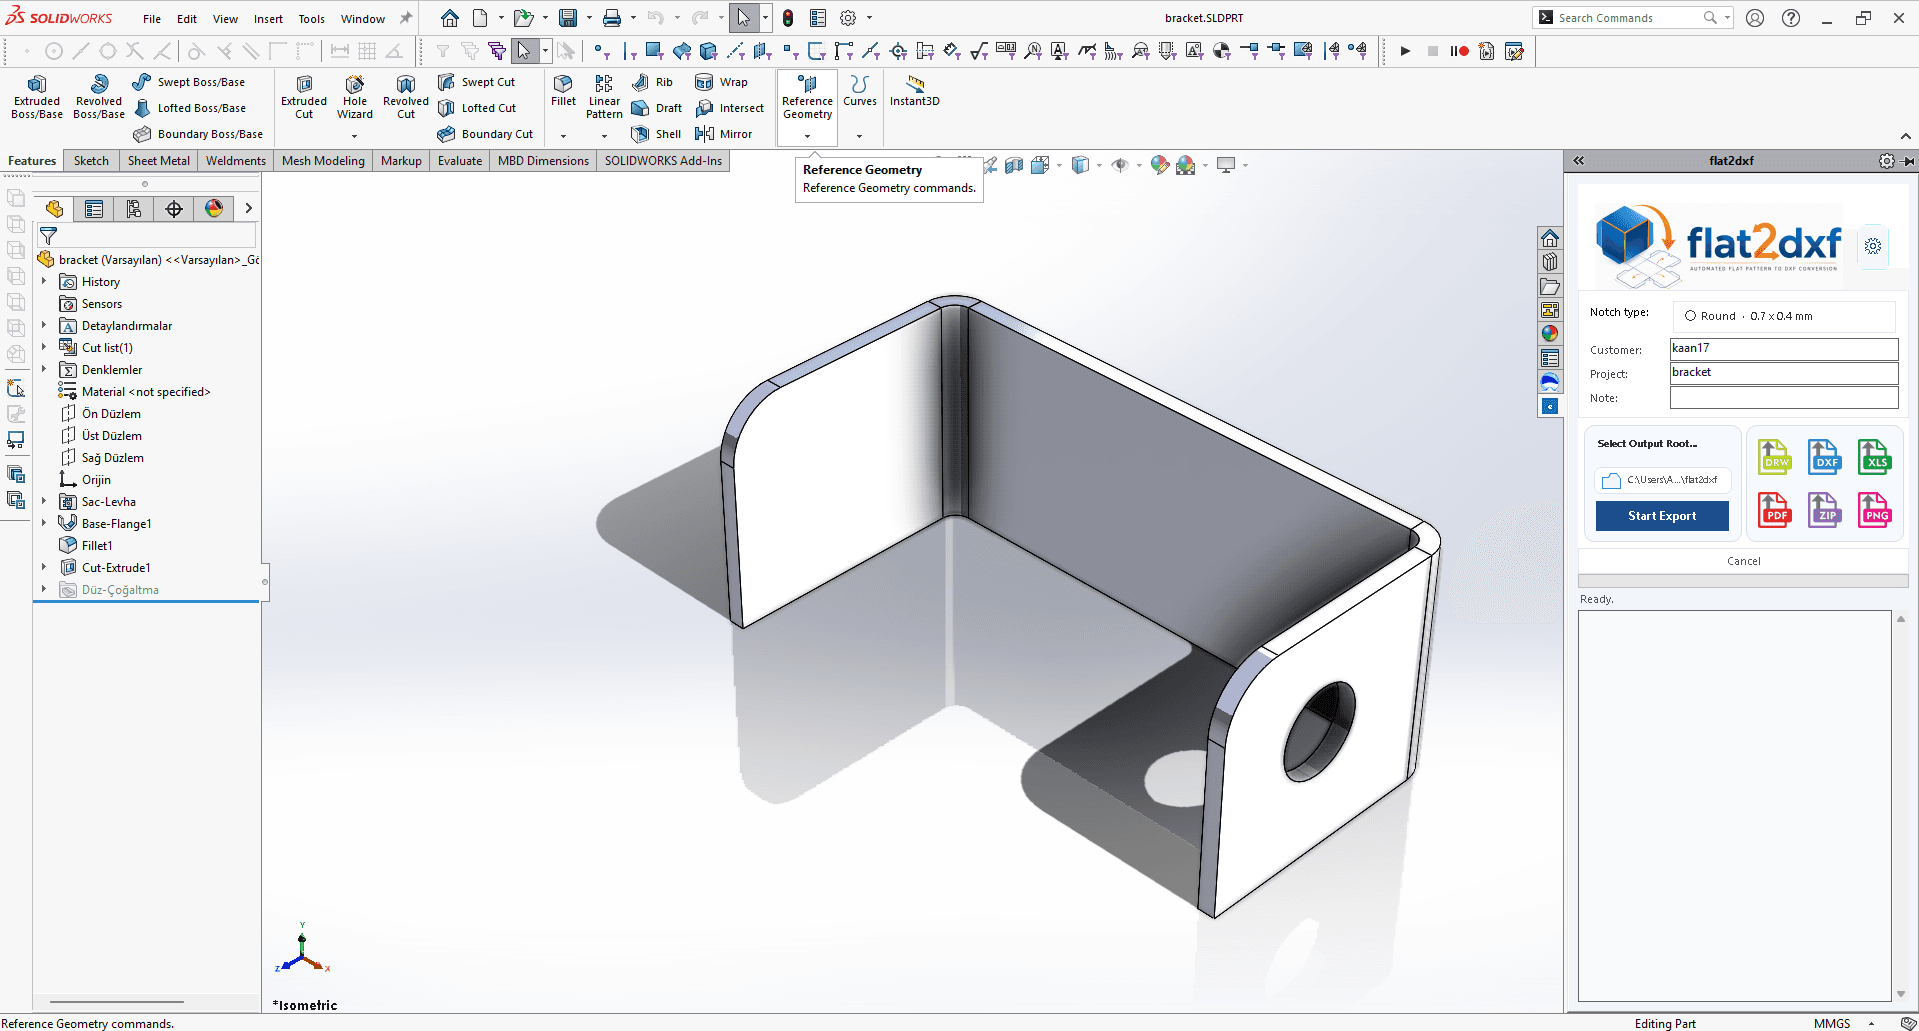Viewport: 1919px width, 1031px height.
Task: Switch to the SOLIDWORKS Add-Ins tab
Action: [x=663, y=161]
